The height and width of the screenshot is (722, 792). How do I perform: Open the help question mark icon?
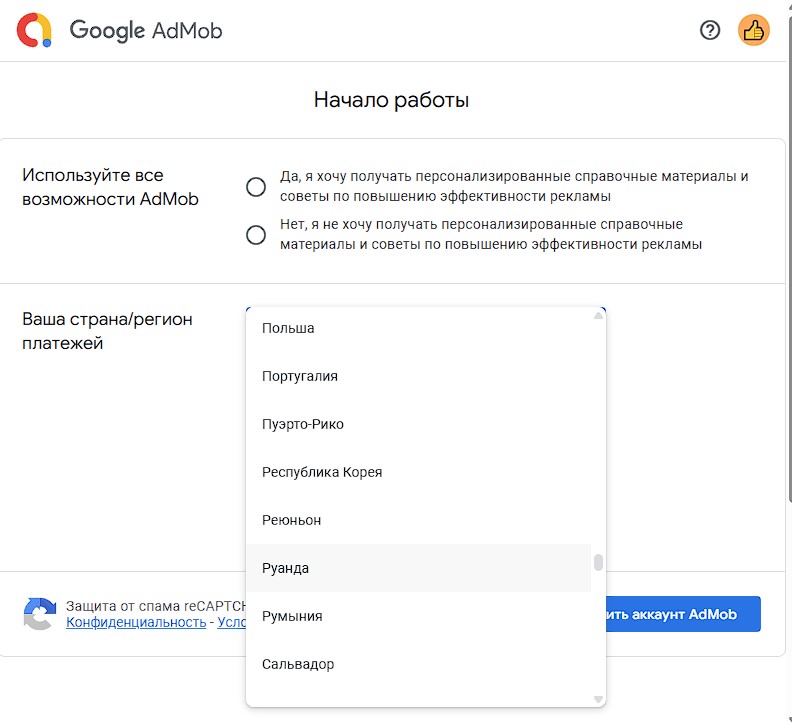[710, 30]
